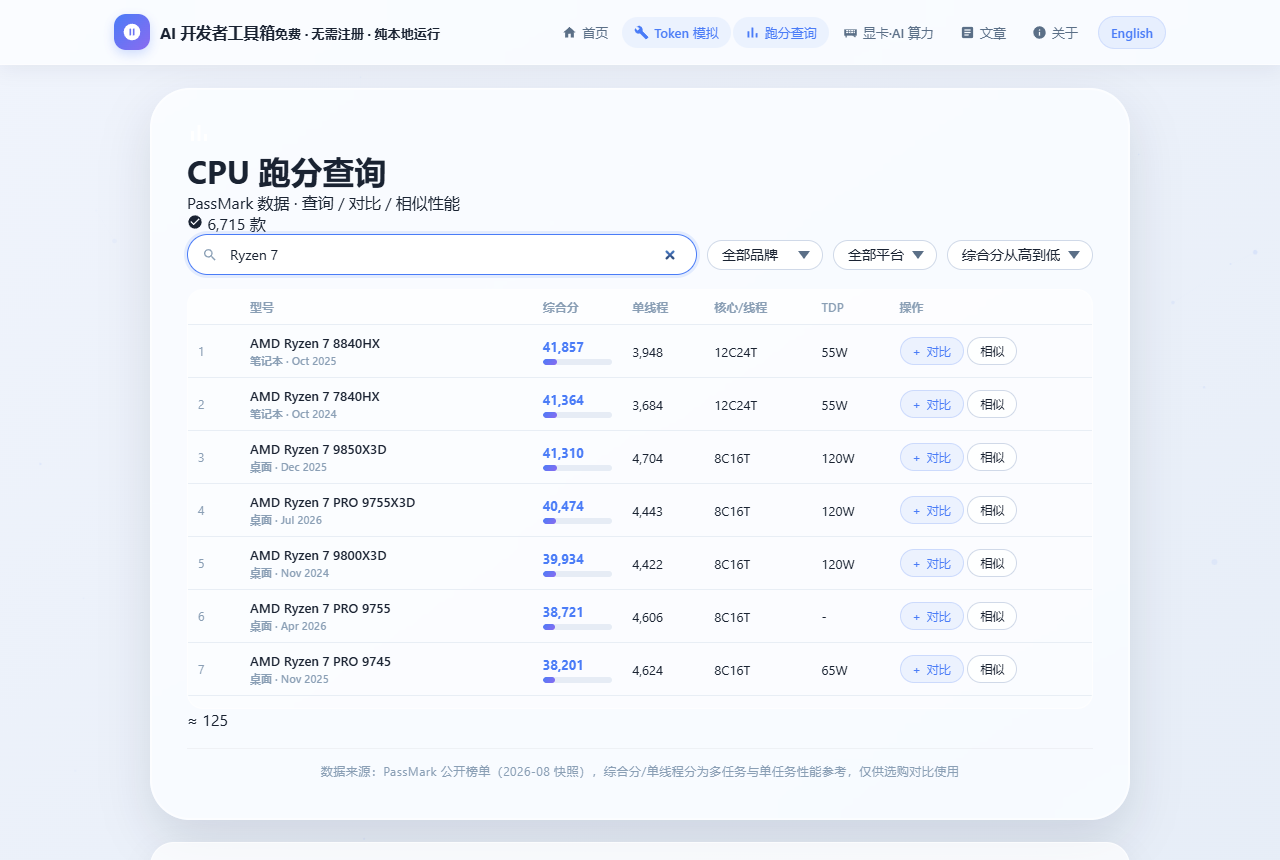
Task: Click the home icon beside 首页
Action: tap(569, 33)
